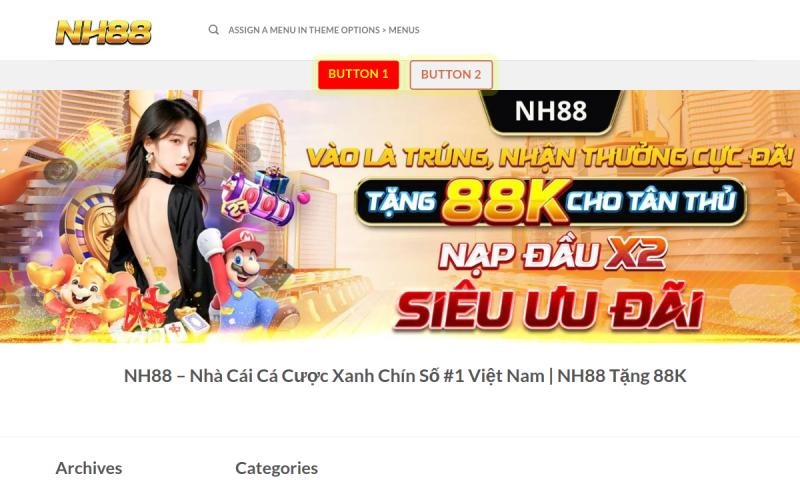Click the red Siêu ưu đãi banner text
The image size is (800, 480).
coord(549,309)
